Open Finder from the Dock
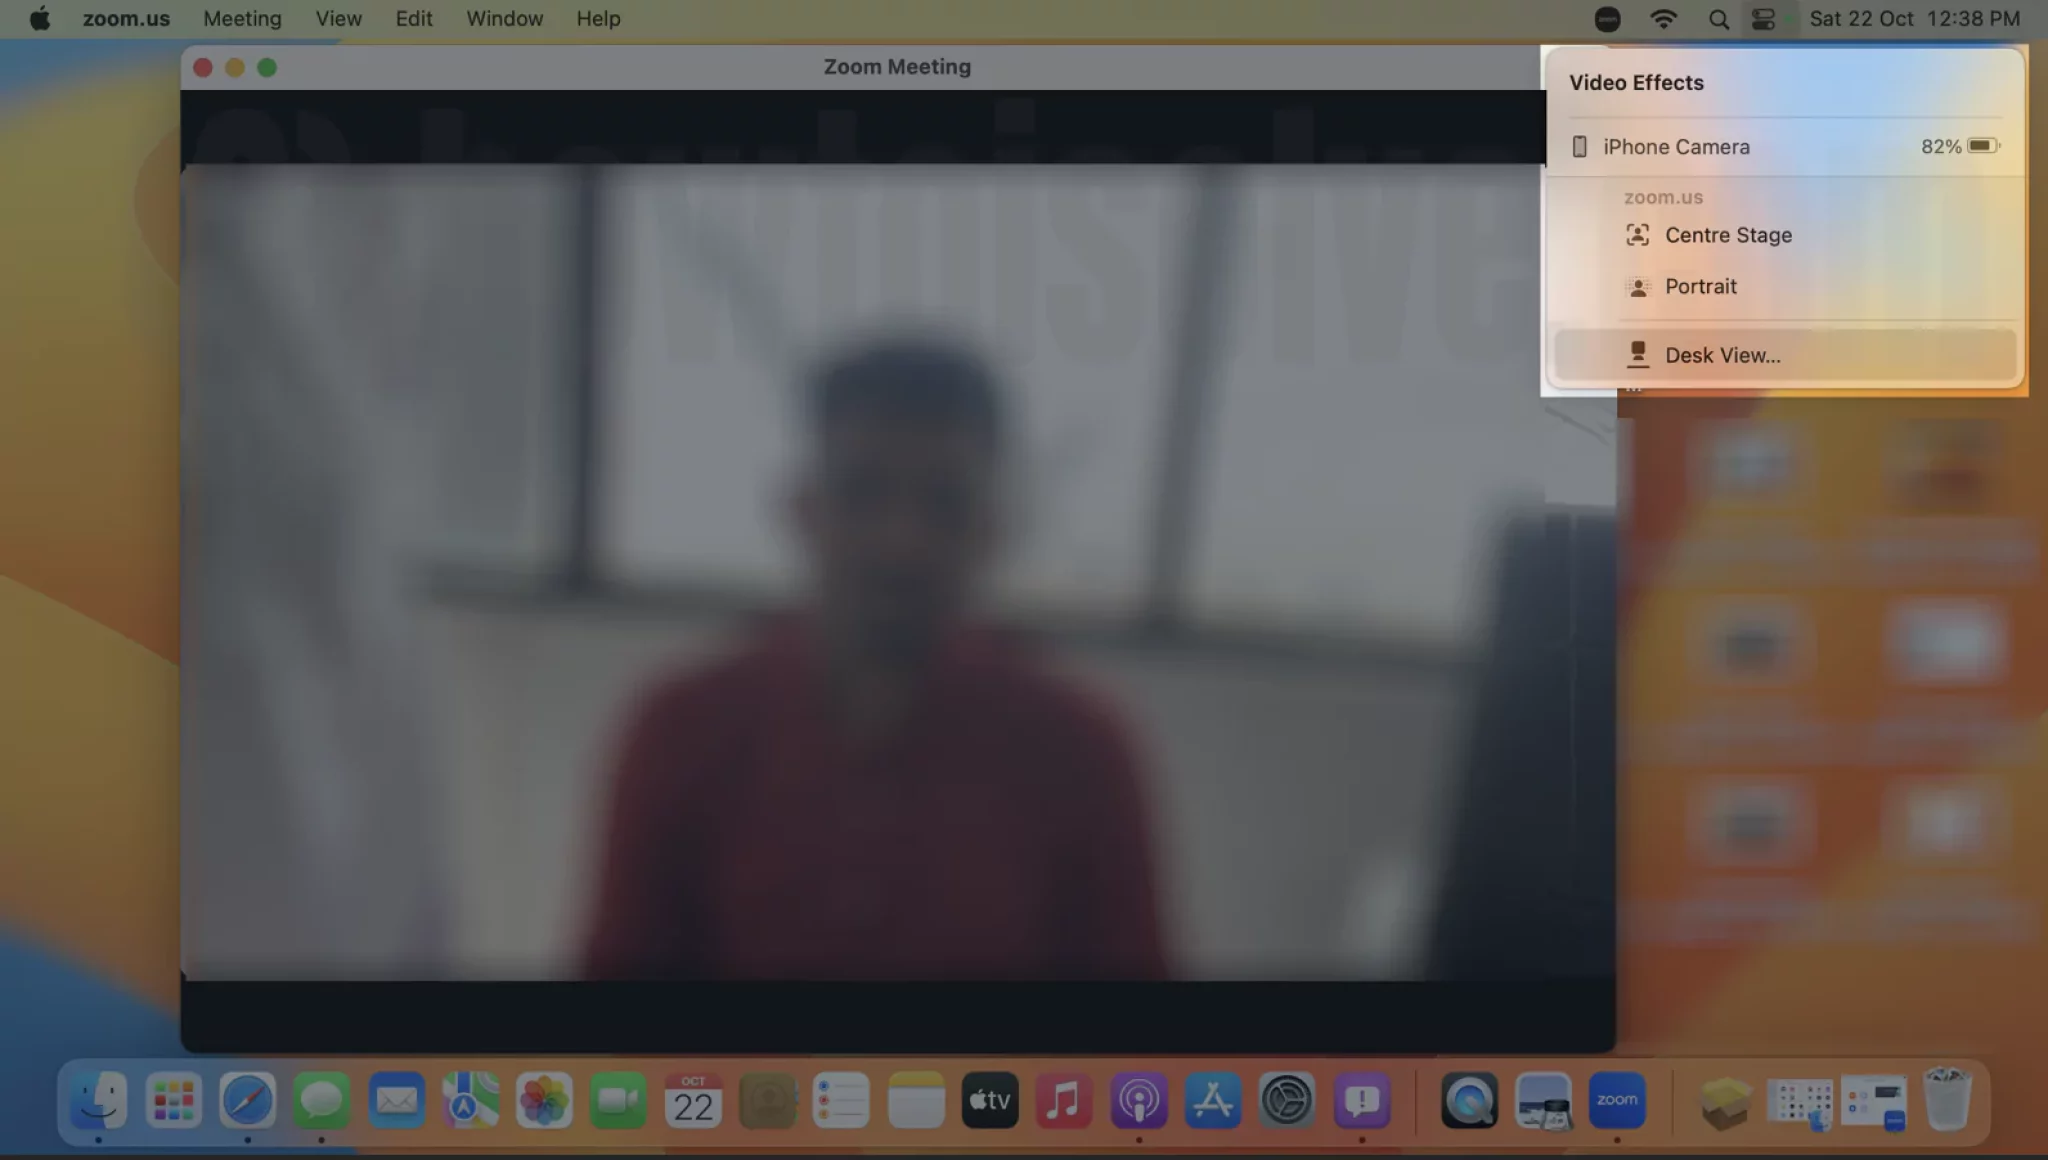The height and width of the screenshot is (1160, 2048). pos(99,1101)
